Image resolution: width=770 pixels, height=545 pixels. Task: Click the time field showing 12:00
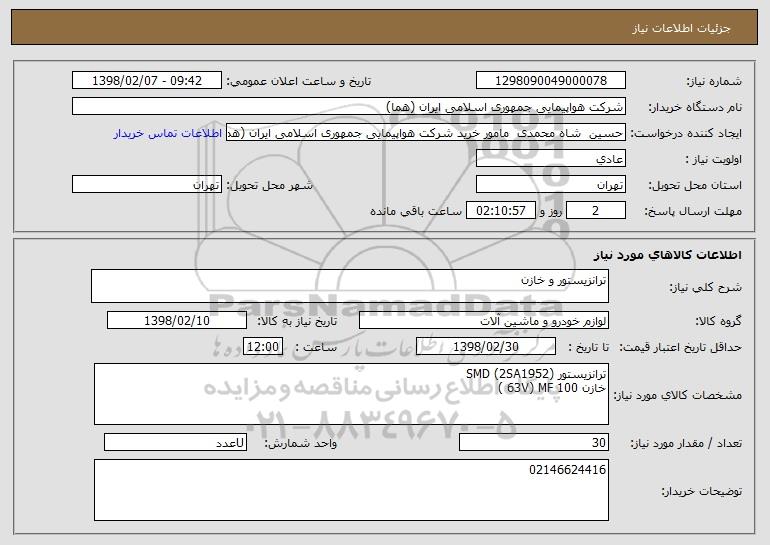point(263,347)
